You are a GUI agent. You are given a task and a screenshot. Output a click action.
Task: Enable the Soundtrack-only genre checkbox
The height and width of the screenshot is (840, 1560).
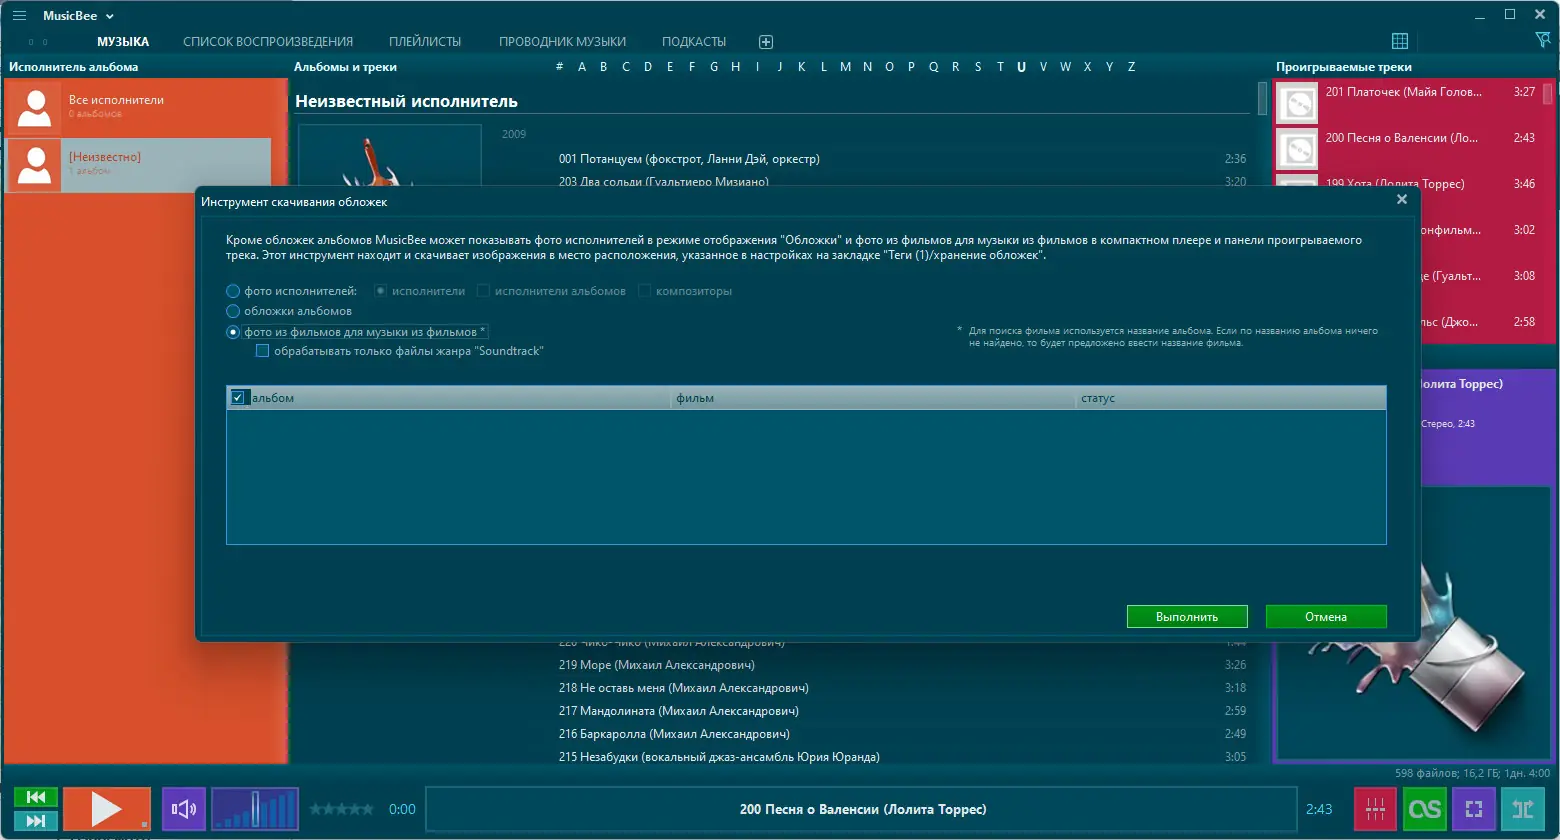[263, 351]
